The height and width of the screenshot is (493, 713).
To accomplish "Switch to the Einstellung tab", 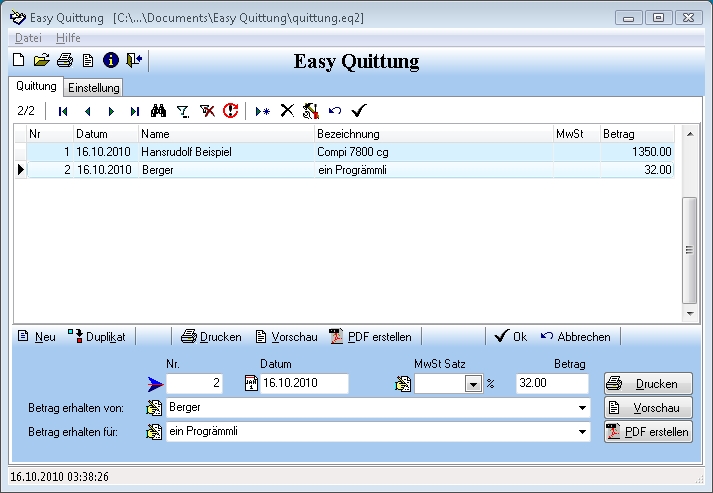I will tap(94, 87).
